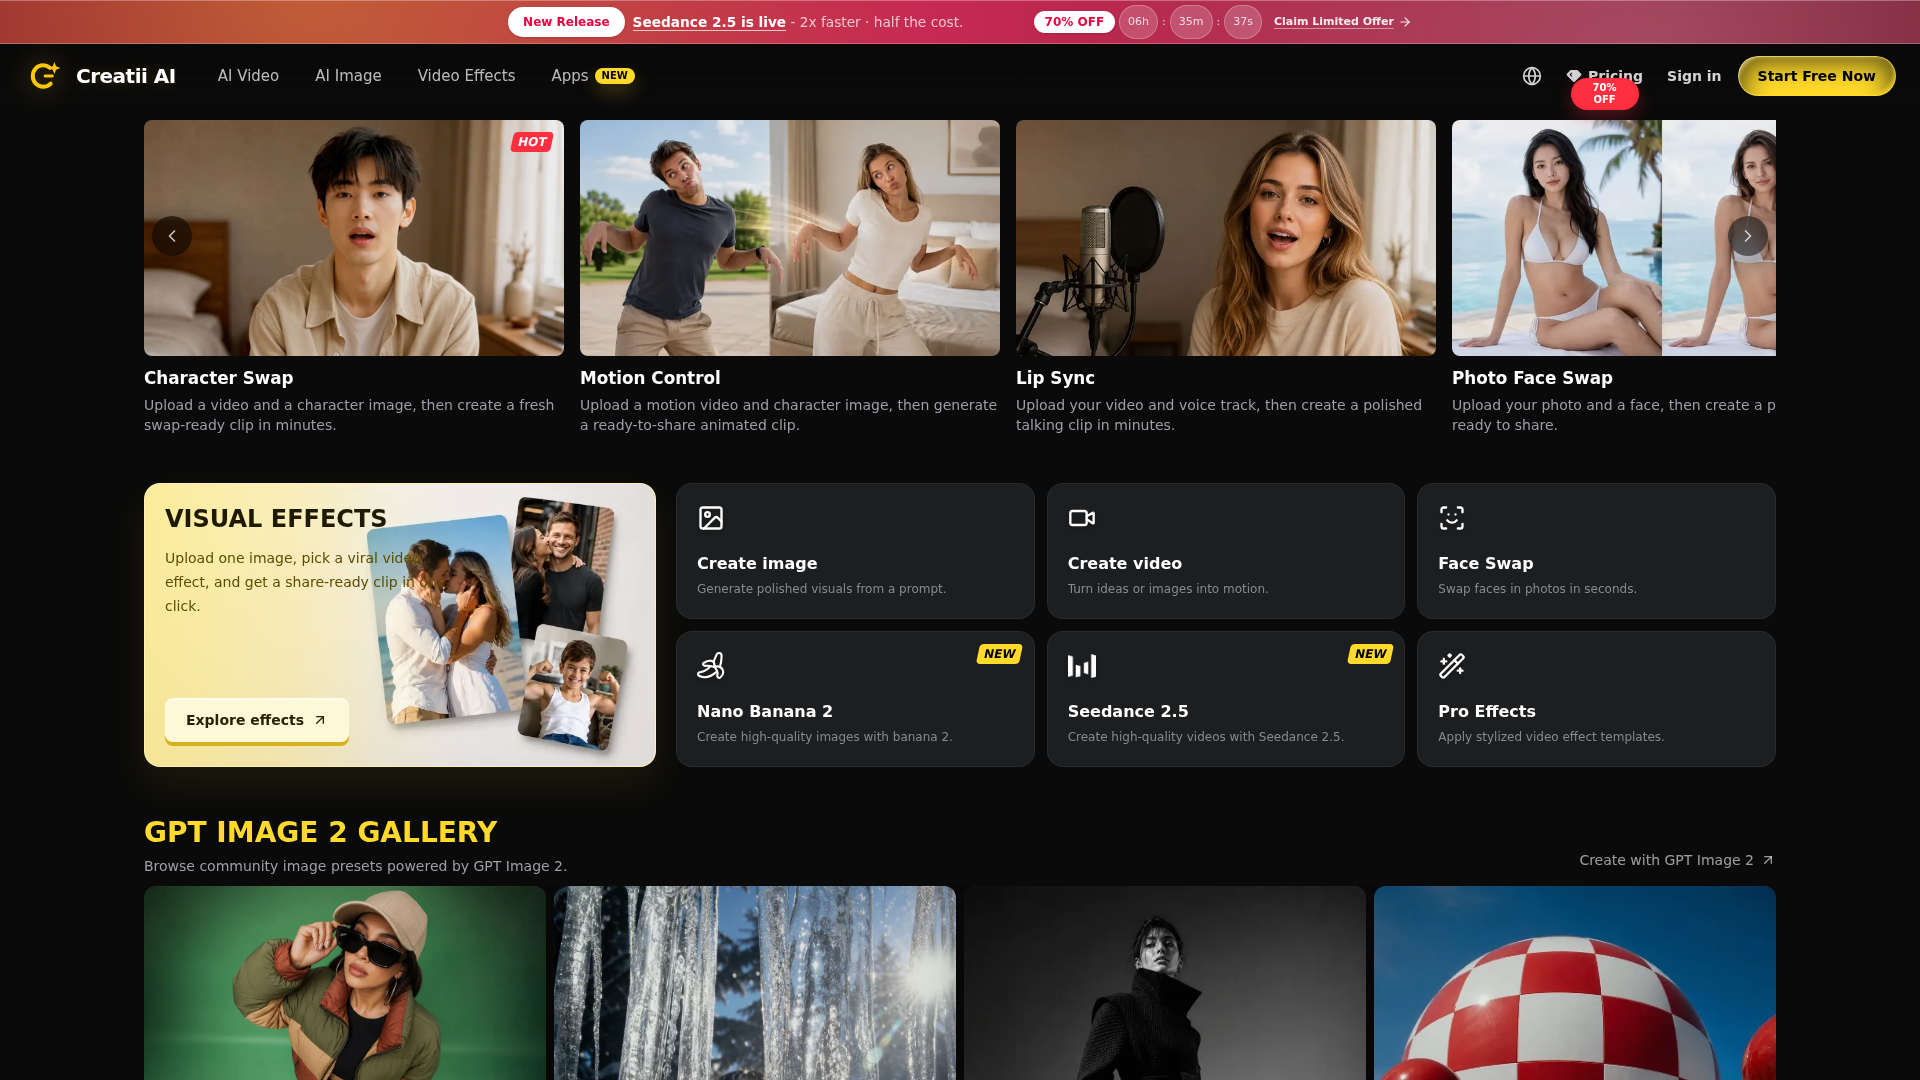The height and width of the screenshot is (1080, 1920).
Task: Show next carousel items with right chevron
Action: click(x=1748, y=236)
